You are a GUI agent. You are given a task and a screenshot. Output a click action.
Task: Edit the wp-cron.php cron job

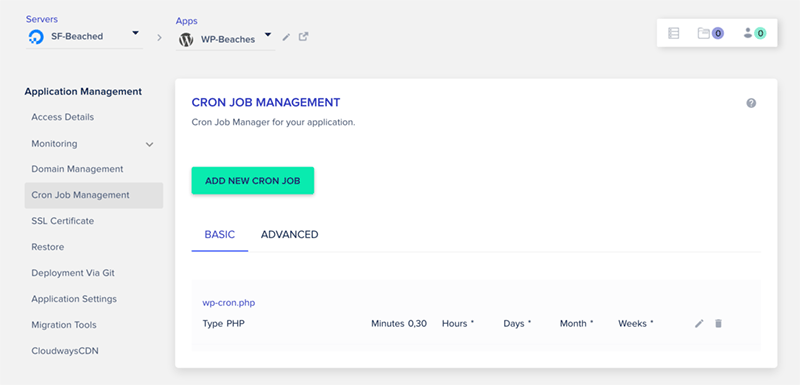click(x=699, y=323)
